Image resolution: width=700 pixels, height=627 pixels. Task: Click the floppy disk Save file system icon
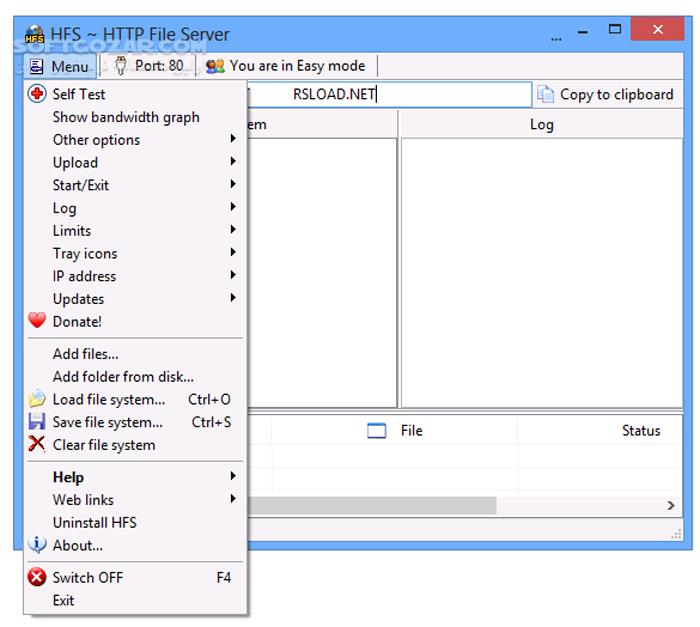[x=37, y=422]
